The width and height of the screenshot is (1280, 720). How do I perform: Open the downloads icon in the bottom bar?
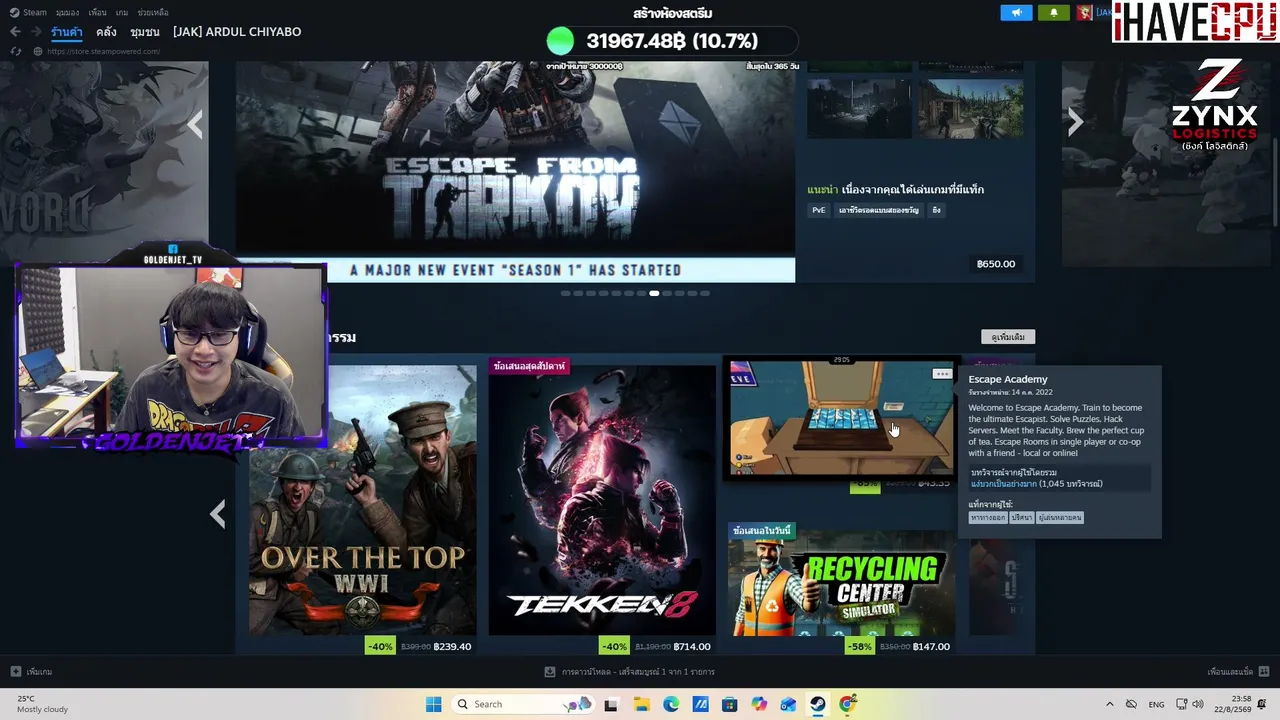click(x=549, y=672)
